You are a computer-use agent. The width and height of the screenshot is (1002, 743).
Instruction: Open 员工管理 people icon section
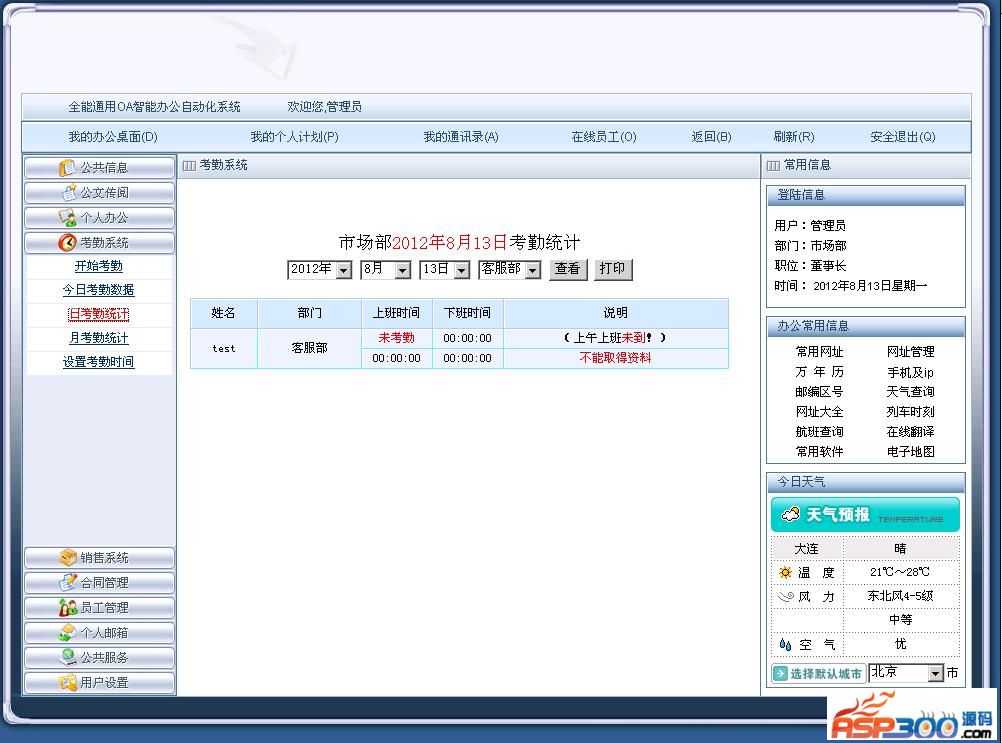tap(99, 608)
